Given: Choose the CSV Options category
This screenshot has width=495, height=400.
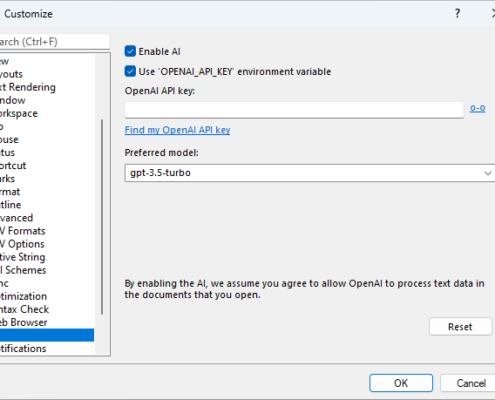Looking at the screenshot, I should [x=22, y=244].
